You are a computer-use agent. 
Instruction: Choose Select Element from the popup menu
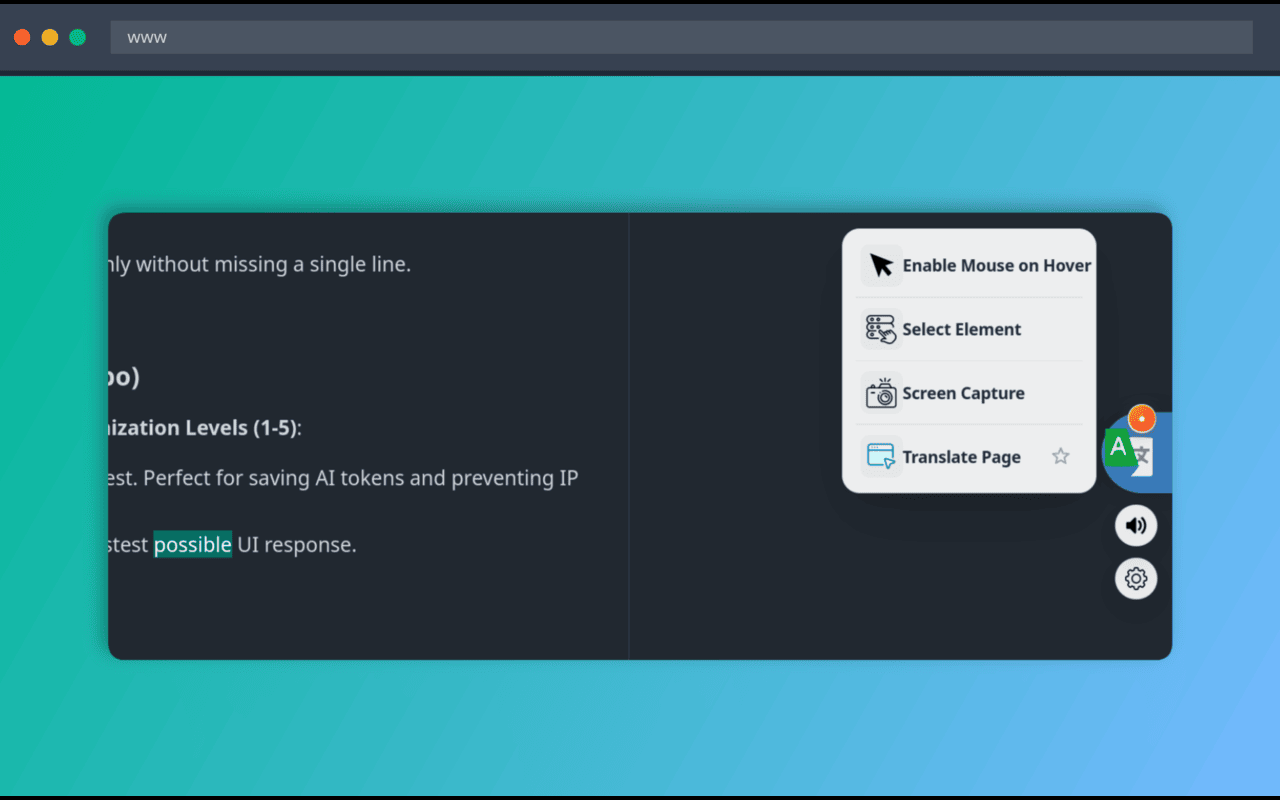point(969,329)
